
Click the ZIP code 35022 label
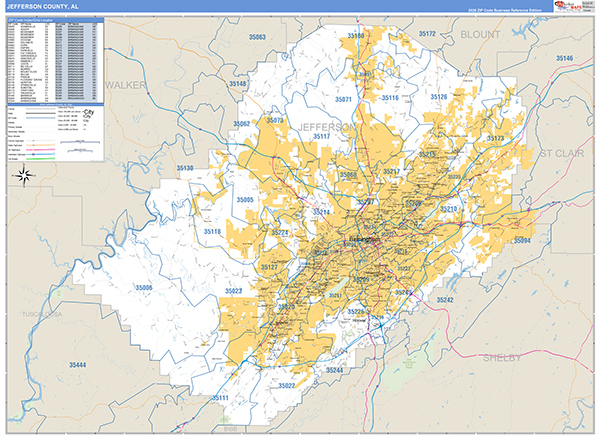pyautogui.click(x=287, y=386)
